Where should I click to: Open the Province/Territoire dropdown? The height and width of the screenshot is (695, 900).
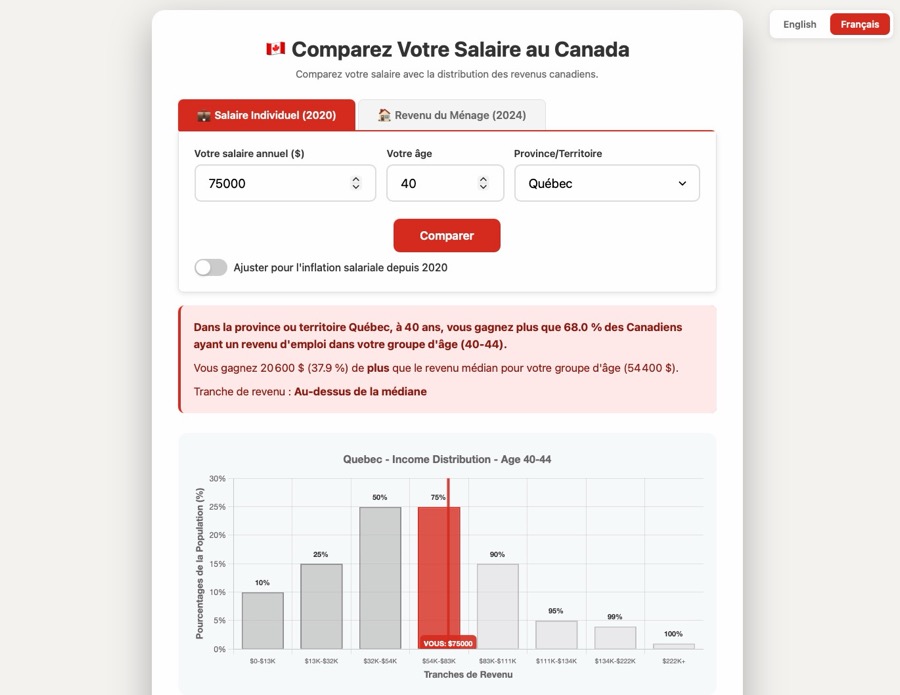[606, 183]
